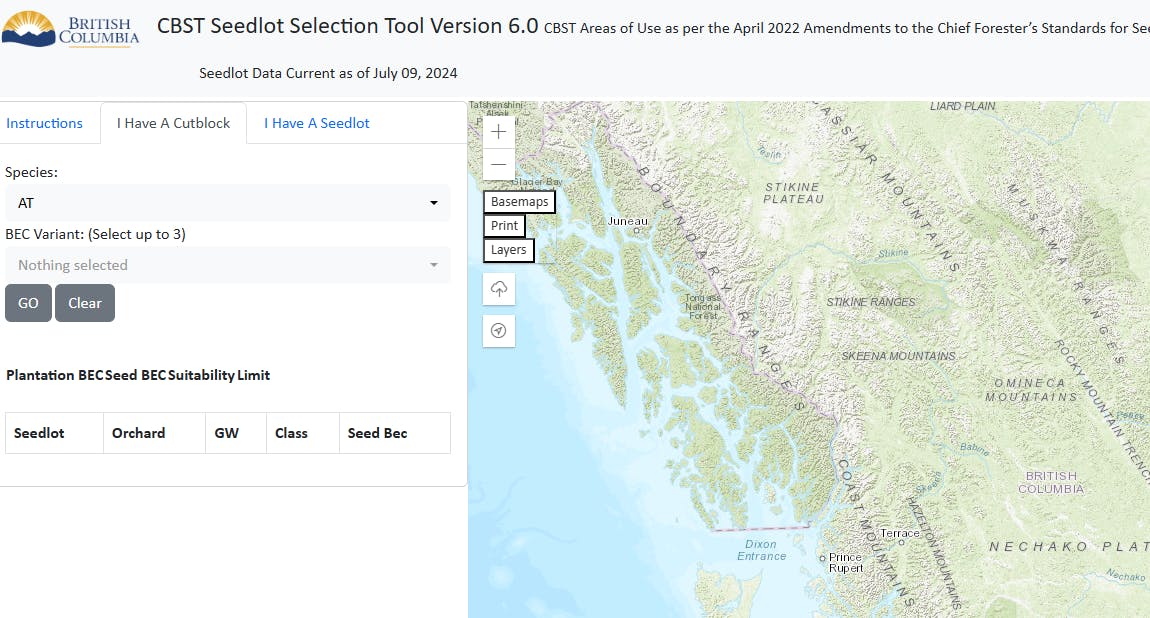Click the Clear button
Screen dimensions: 1150x618
pyautogui.click(x=85, y=303)
